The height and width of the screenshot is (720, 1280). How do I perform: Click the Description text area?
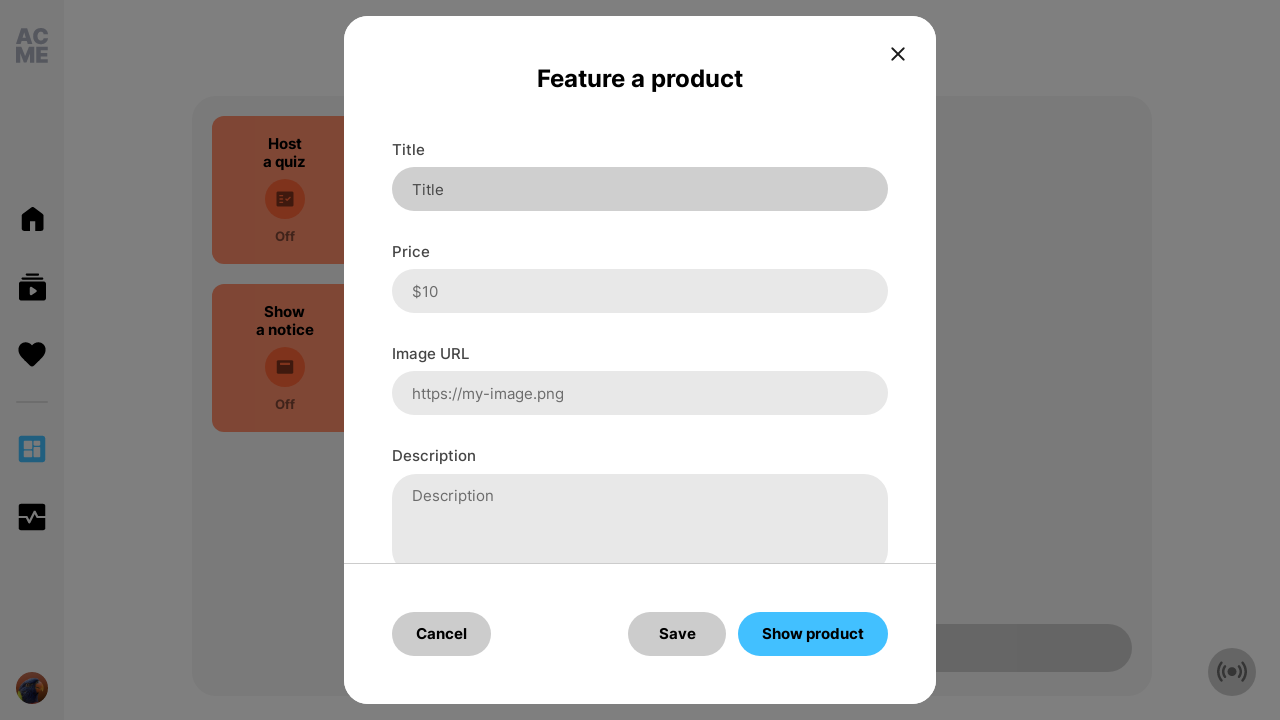tap(640, 519)
